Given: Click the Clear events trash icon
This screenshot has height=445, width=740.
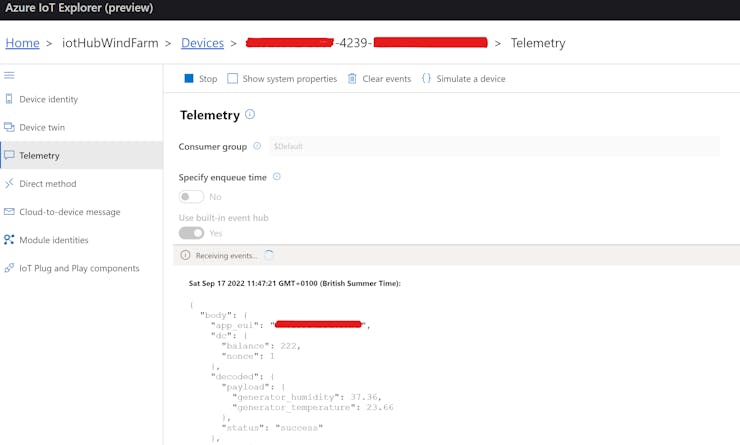Looking at the screenshot, I should click(352, 78).
